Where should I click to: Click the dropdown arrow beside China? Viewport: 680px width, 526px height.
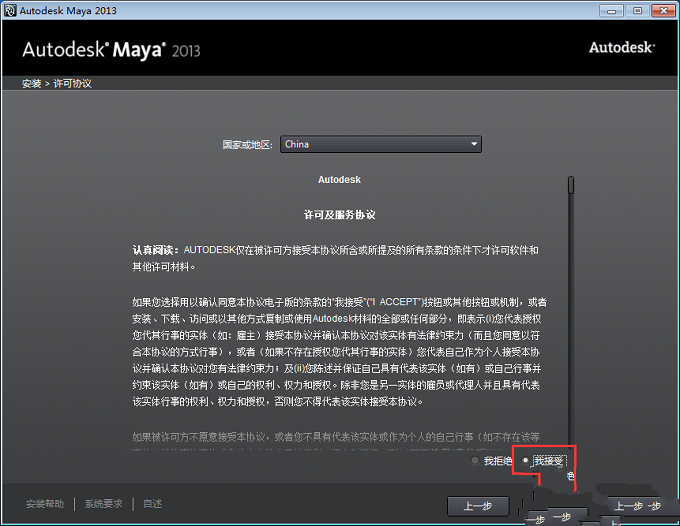point(474,144)
